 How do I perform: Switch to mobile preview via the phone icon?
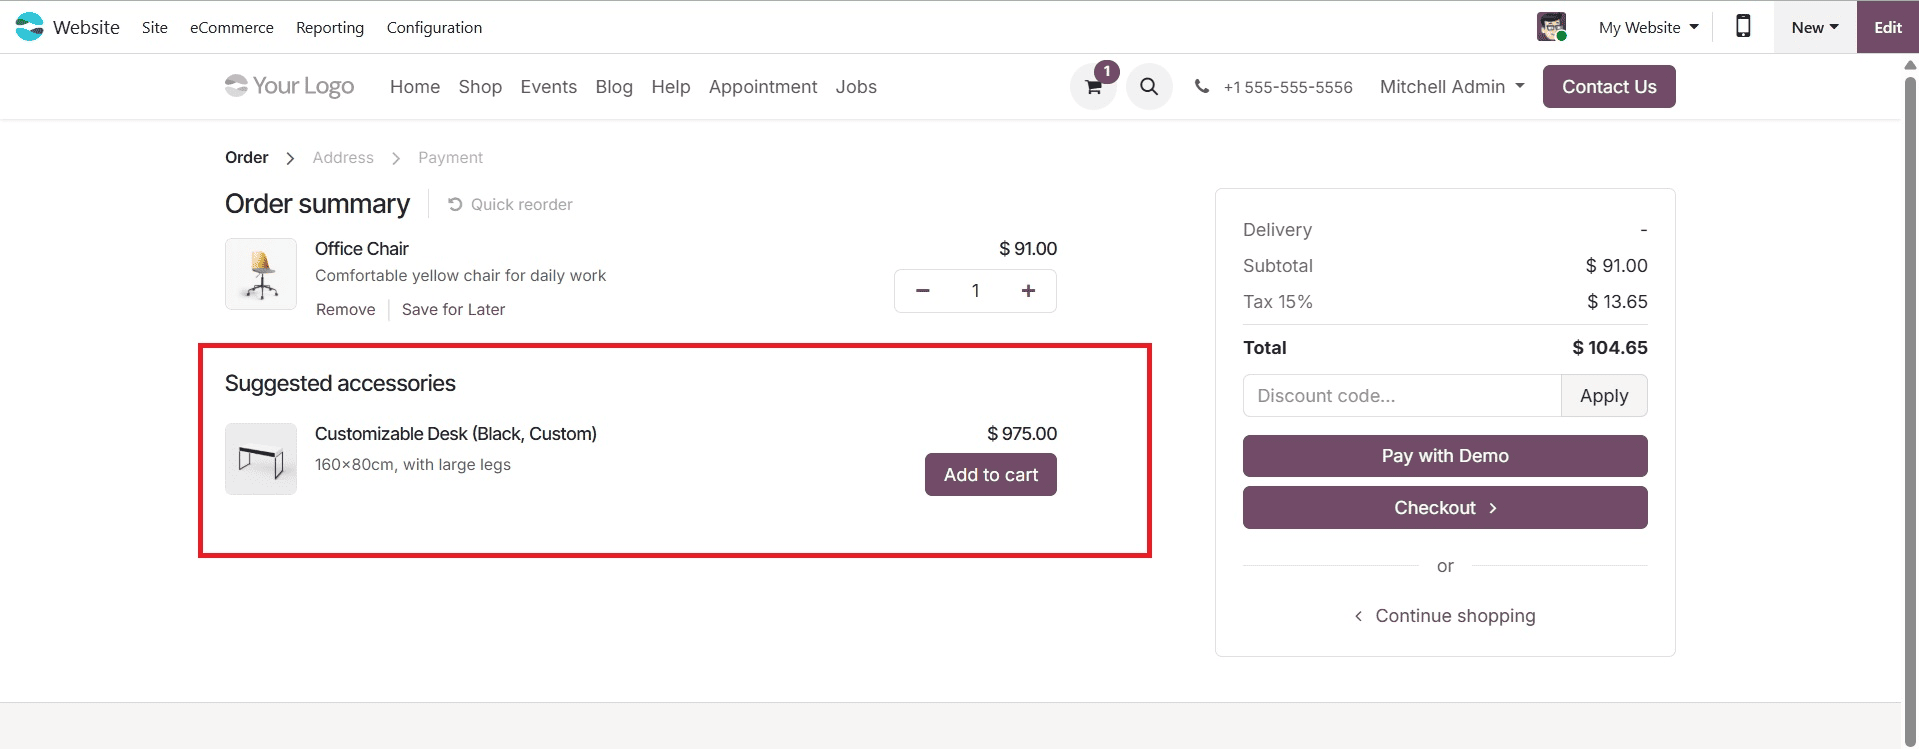tap(1742, 27)
